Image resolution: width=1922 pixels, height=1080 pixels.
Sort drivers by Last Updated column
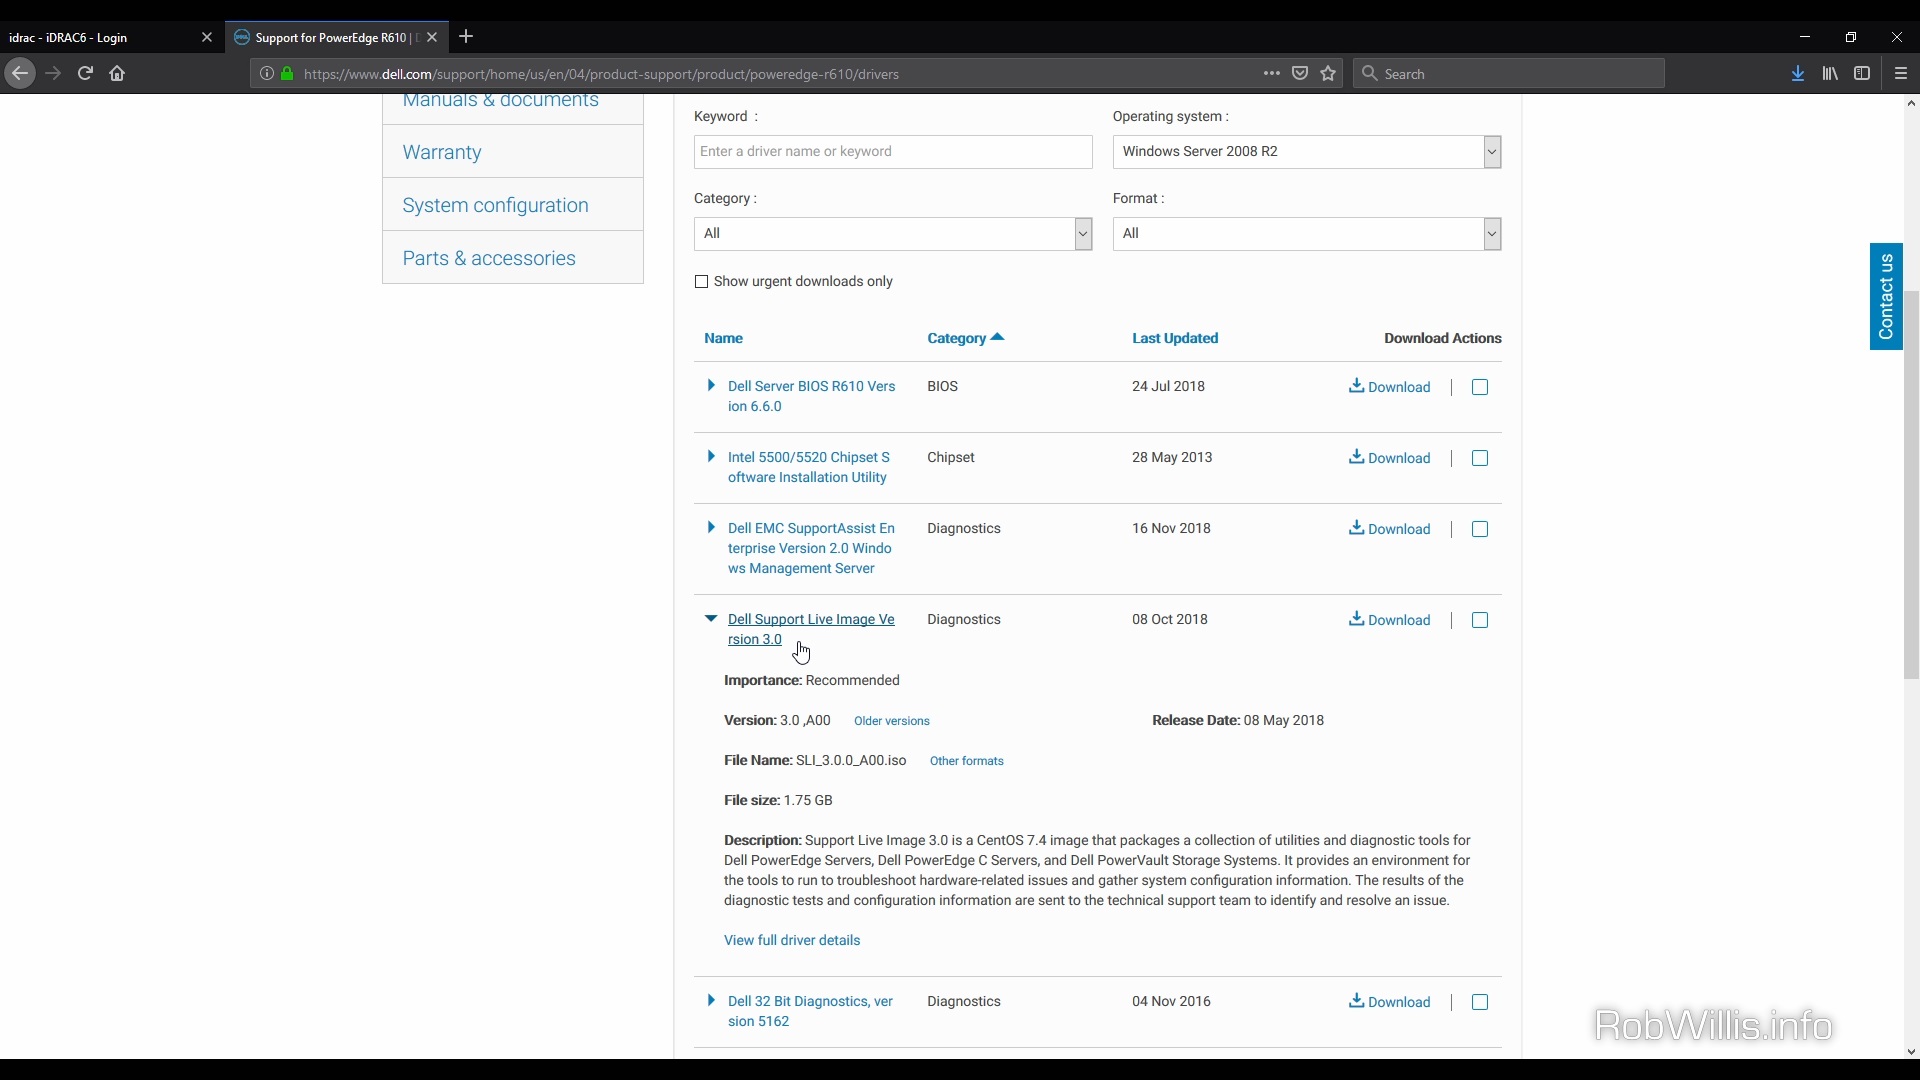(x=1176, y=339)
